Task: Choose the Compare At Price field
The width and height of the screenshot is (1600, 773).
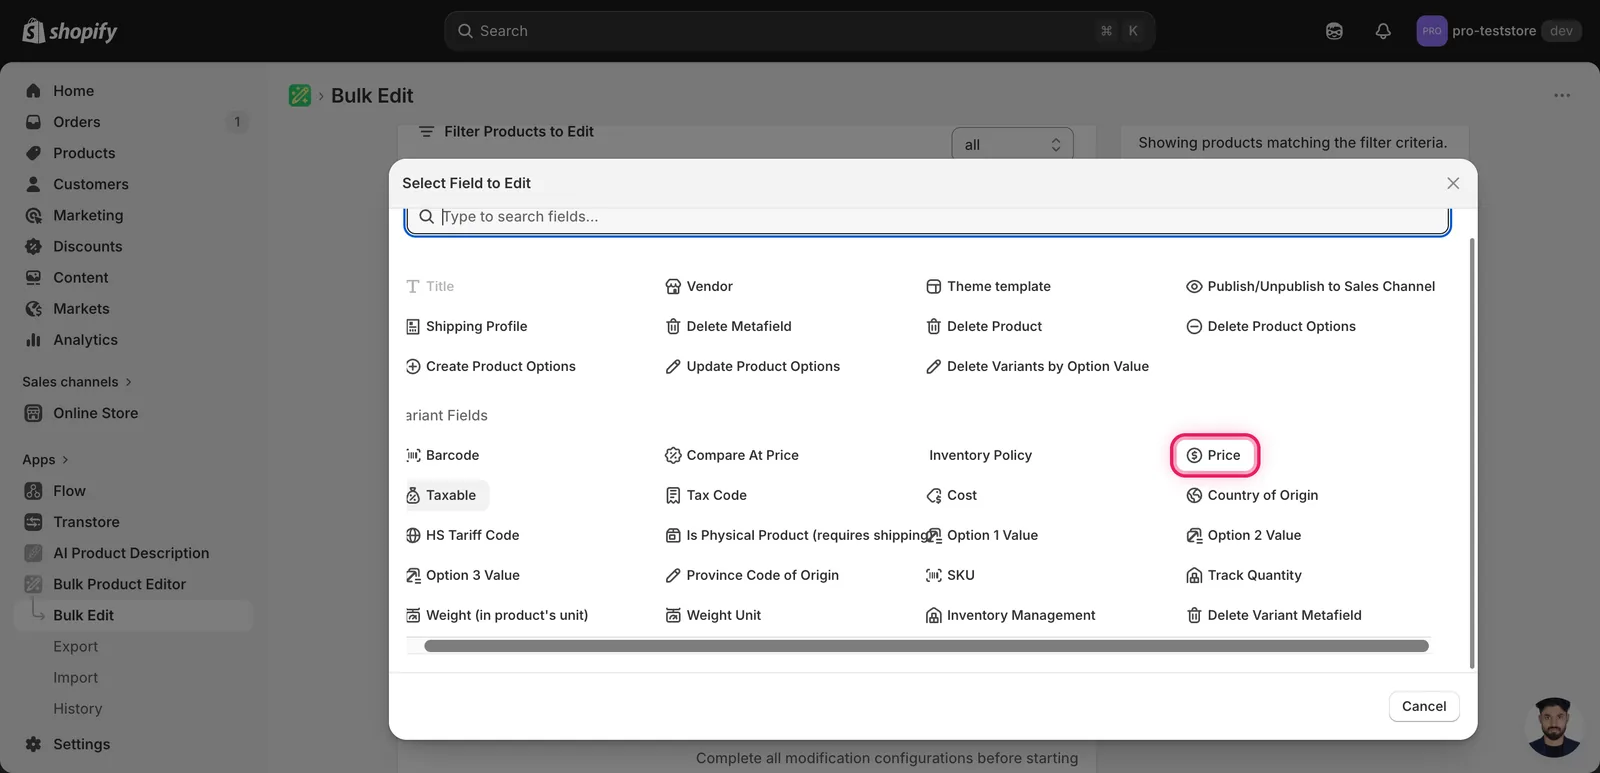Action: tap(732, 455)
